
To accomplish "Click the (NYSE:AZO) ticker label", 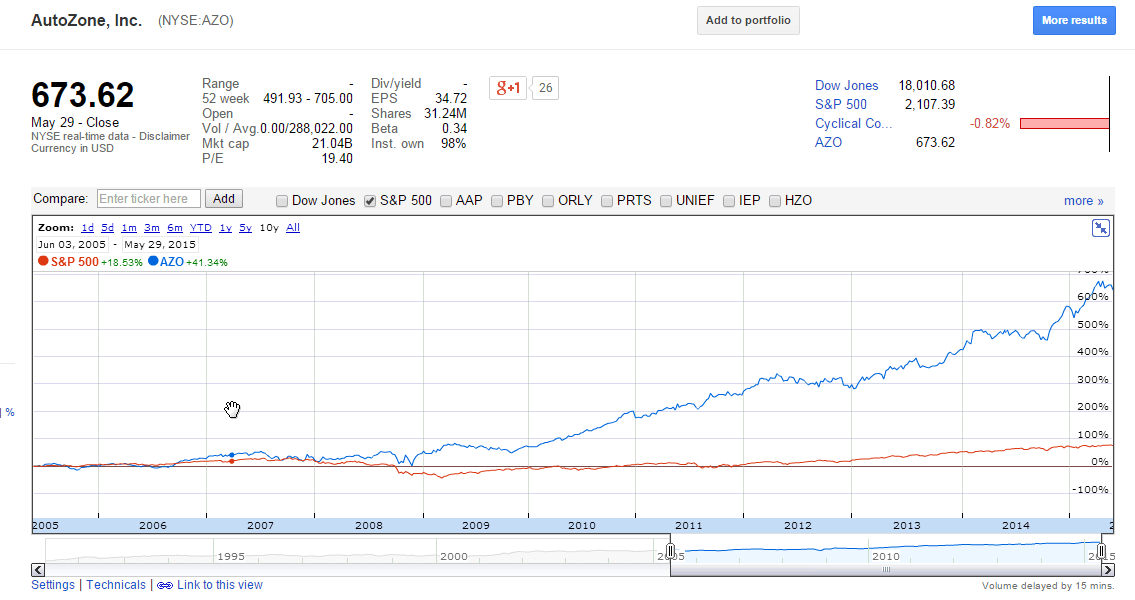I will (x=195, y=21).
